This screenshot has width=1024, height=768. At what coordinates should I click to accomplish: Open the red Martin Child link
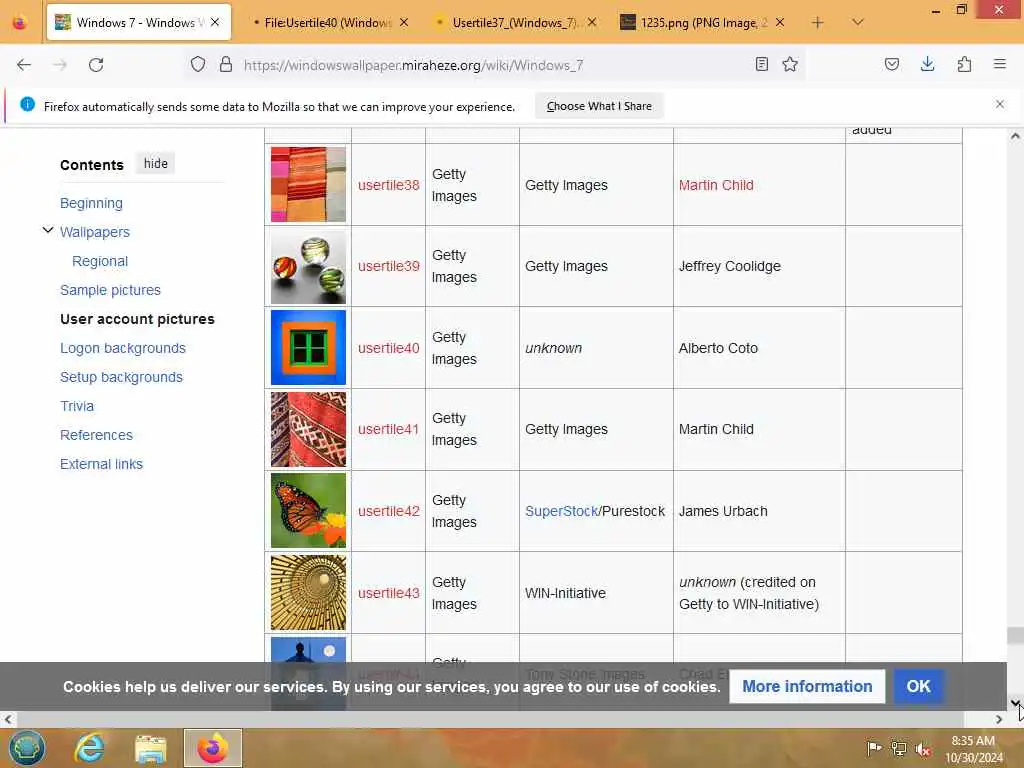coord(716,185)
